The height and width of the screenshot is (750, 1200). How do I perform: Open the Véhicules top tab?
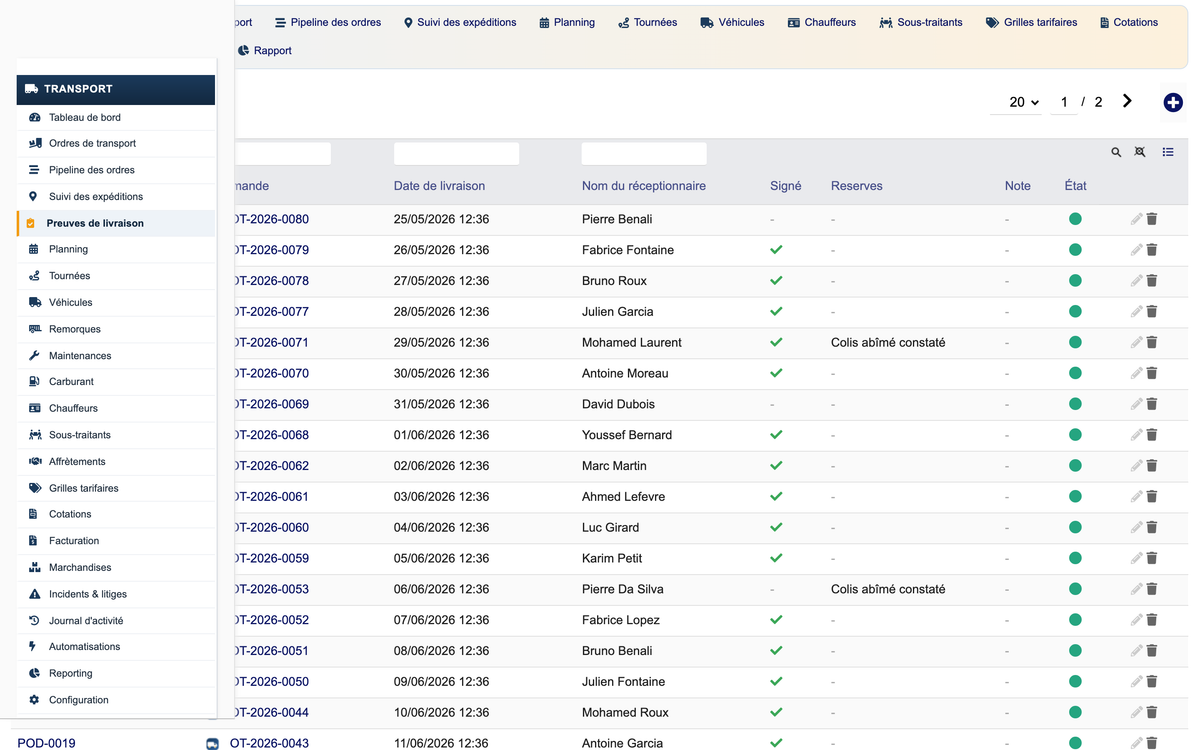[732, 22]
